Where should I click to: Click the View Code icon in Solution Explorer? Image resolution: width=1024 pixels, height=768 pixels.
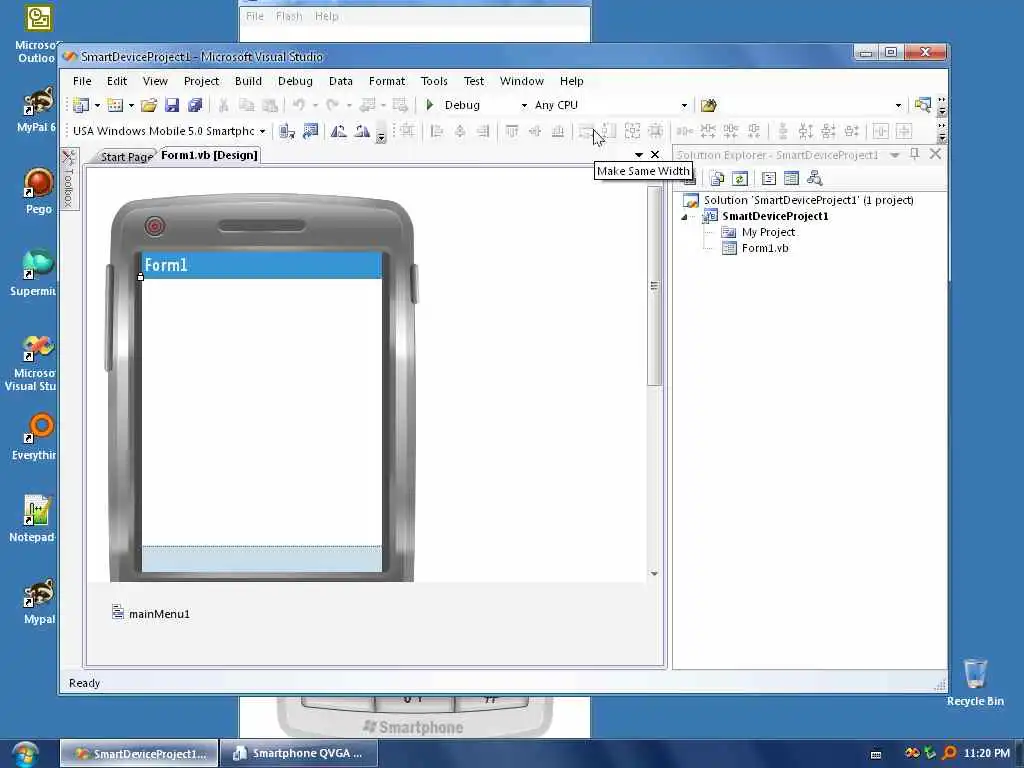(x=769, y=178)
